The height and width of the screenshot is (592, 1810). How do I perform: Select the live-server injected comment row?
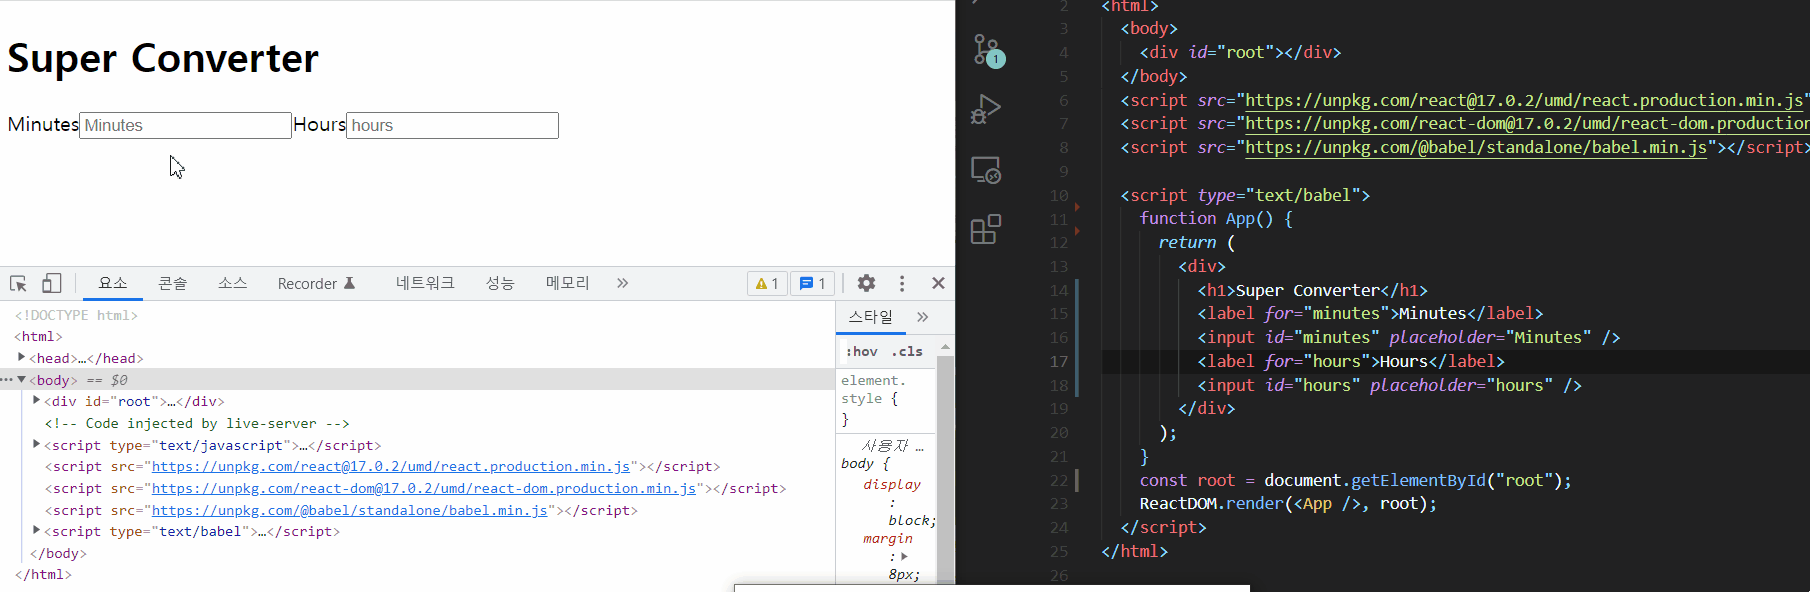pyautogui.click(x=197, y=423)
